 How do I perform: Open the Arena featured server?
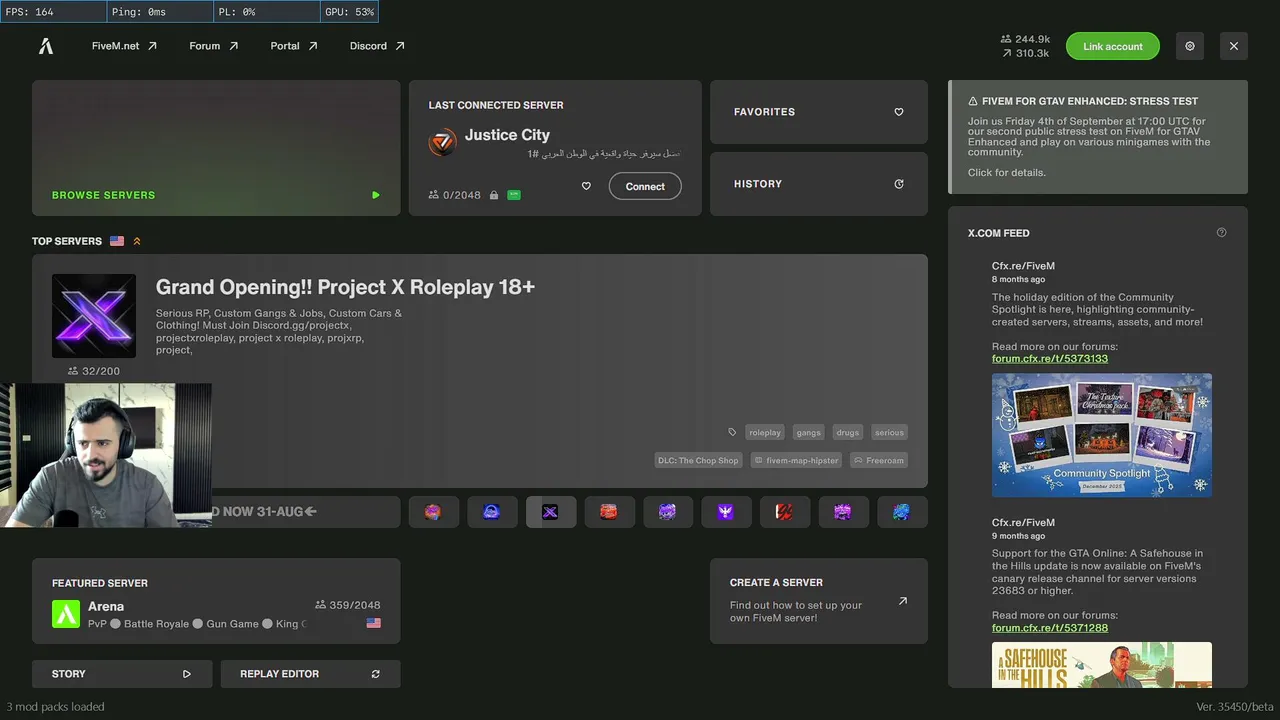(x=216, y=601)
